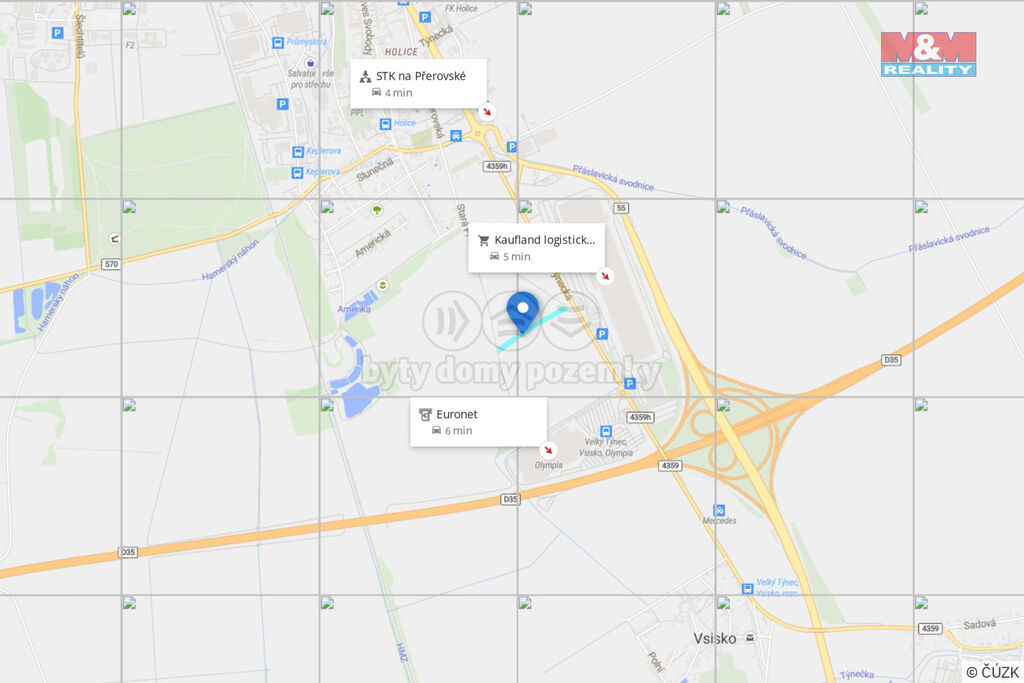This screenshot has width=1024, height=683.
Task: Click the 570 road number badge
Action: (x=111, y=264)
